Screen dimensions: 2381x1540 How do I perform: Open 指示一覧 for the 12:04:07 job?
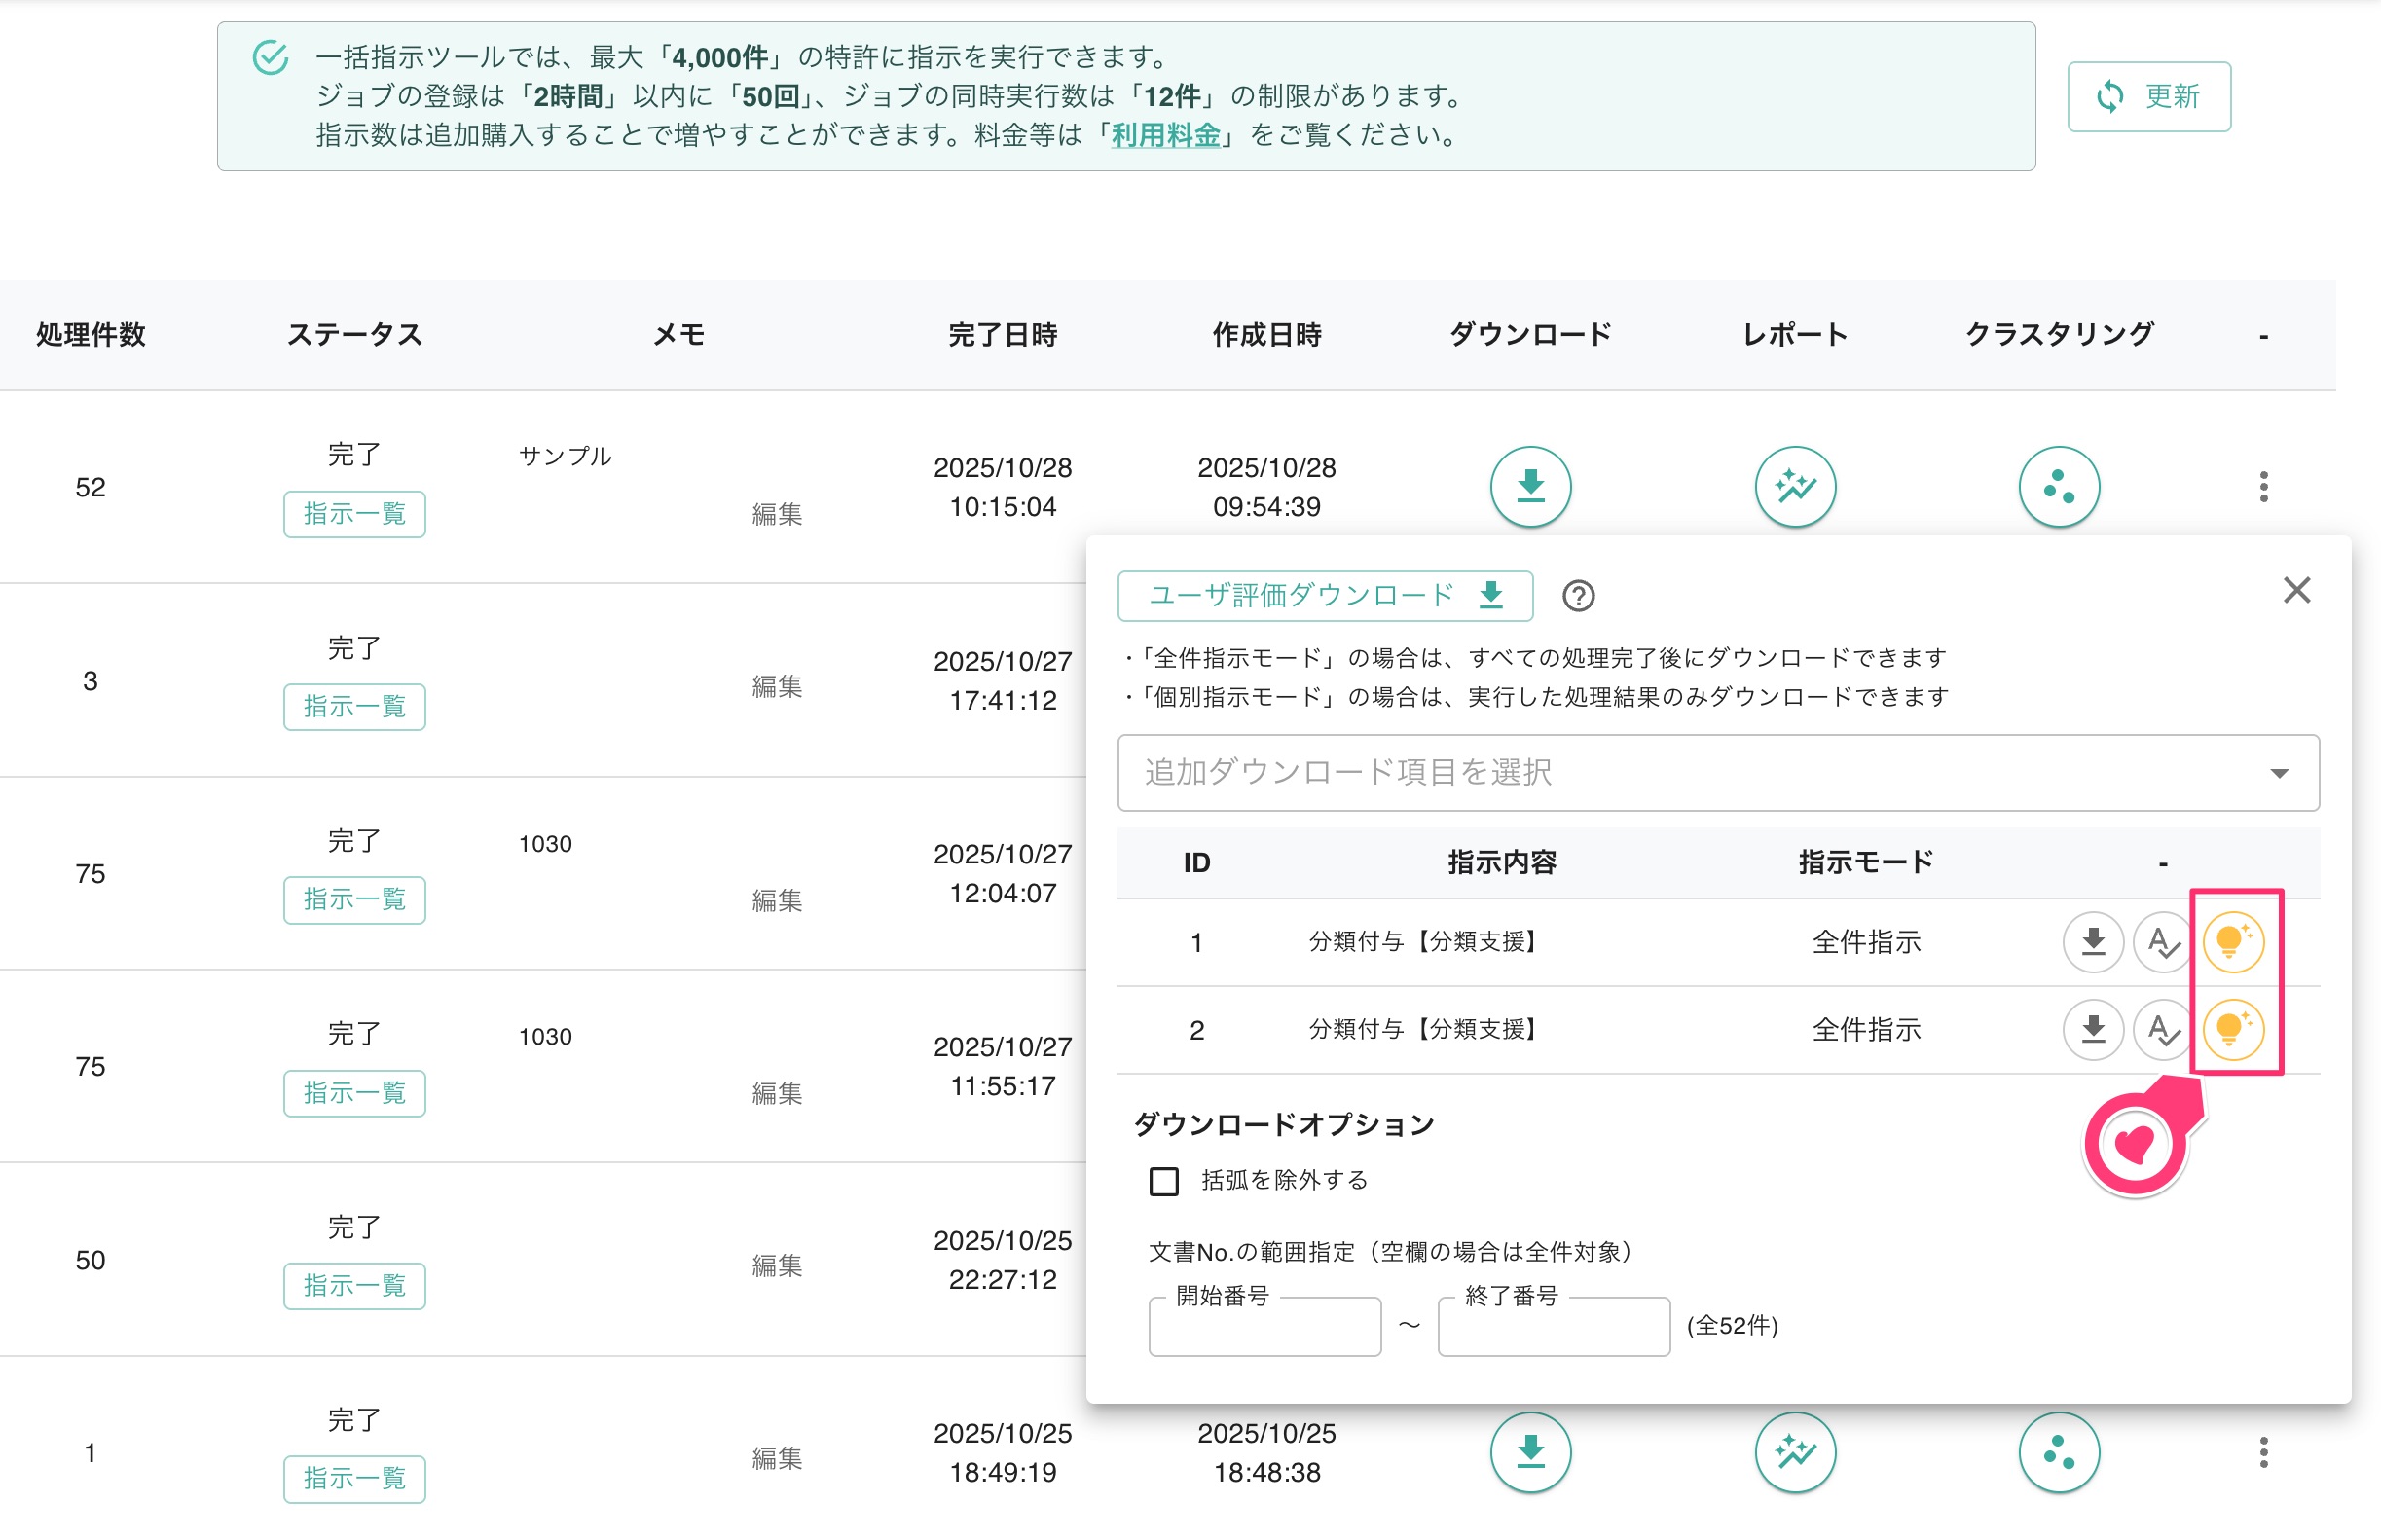(354, 900)
